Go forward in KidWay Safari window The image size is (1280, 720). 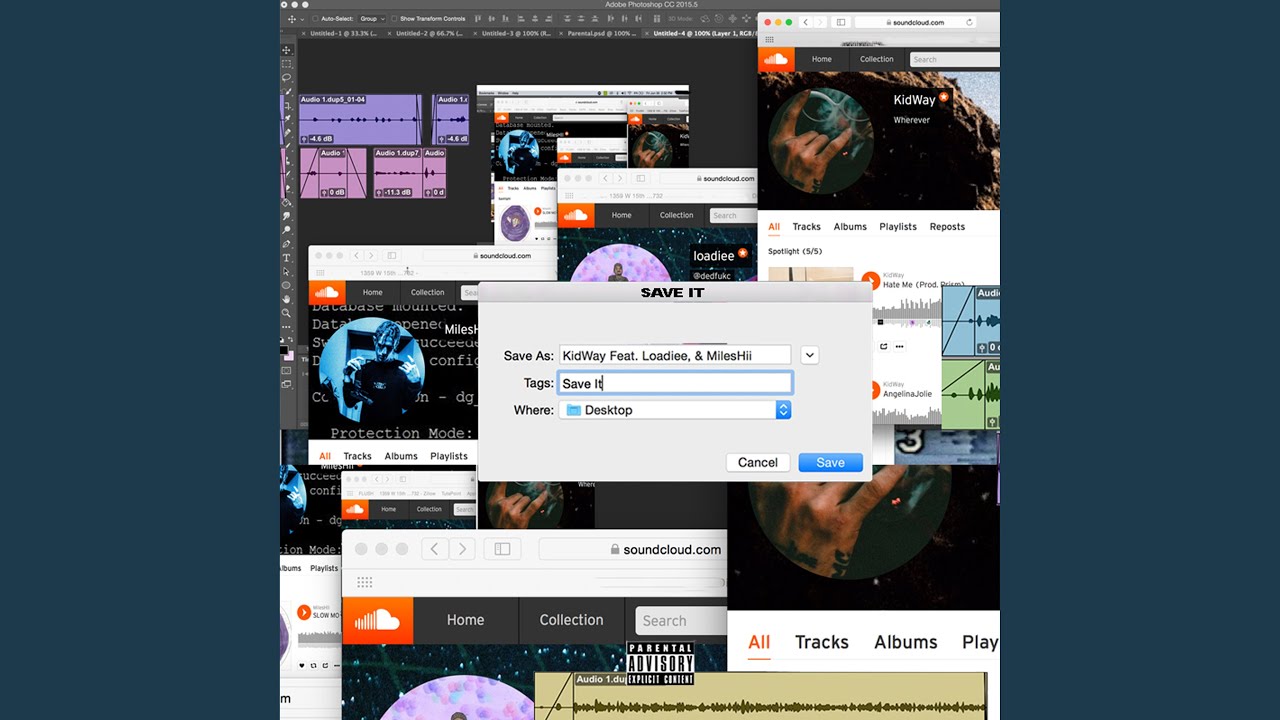819,22
